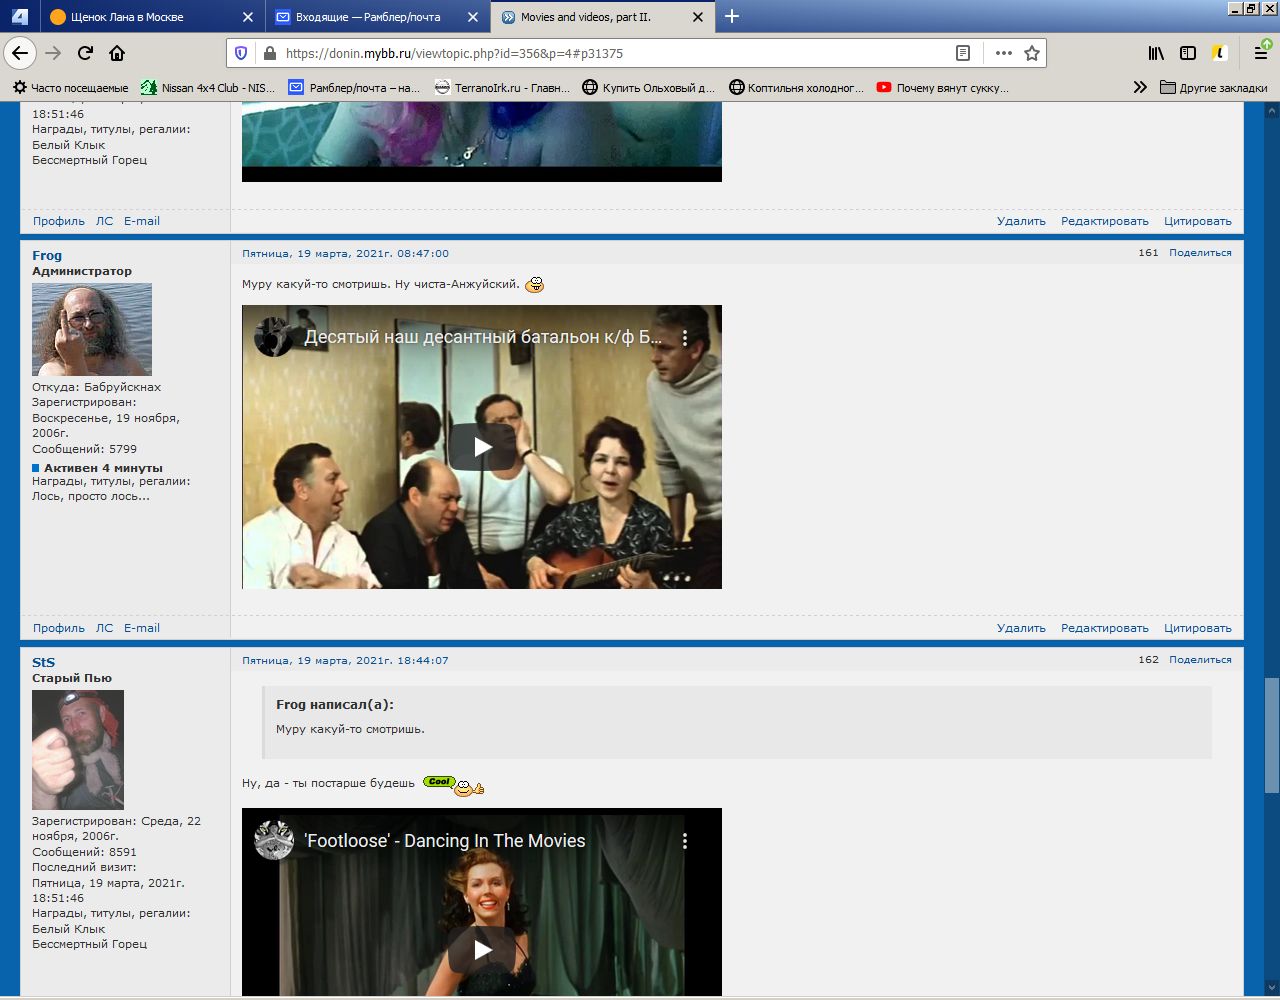Image resolution: width=1280 pixels, height=1000 pixels.
Task: Open the tracking protection shield icon
Action: pyautogui.click(x=241, y=53)
